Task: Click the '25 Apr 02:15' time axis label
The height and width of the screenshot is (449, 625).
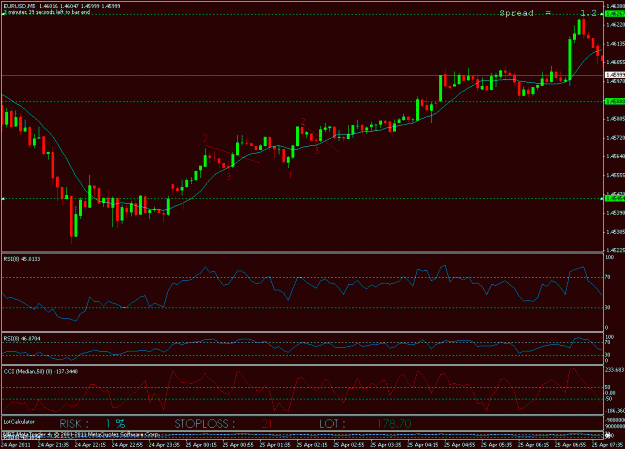Action: click(x=312, y=445)
